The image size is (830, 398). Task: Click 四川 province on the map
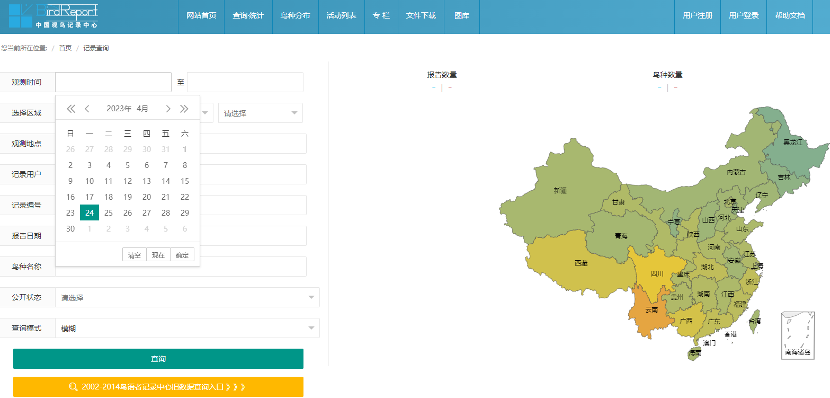click(656, 274)
